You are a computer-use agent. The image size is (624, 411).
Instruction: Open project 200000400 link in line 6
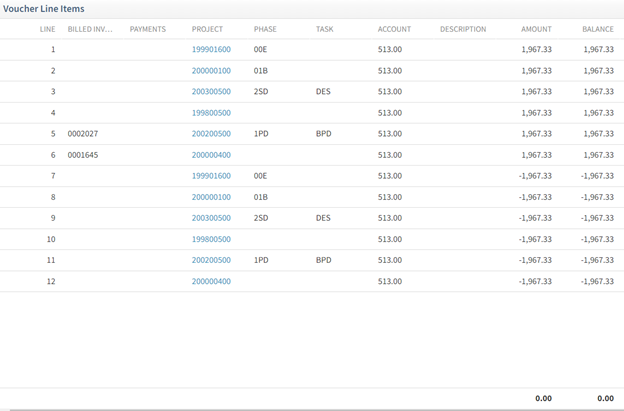(211, 155)
